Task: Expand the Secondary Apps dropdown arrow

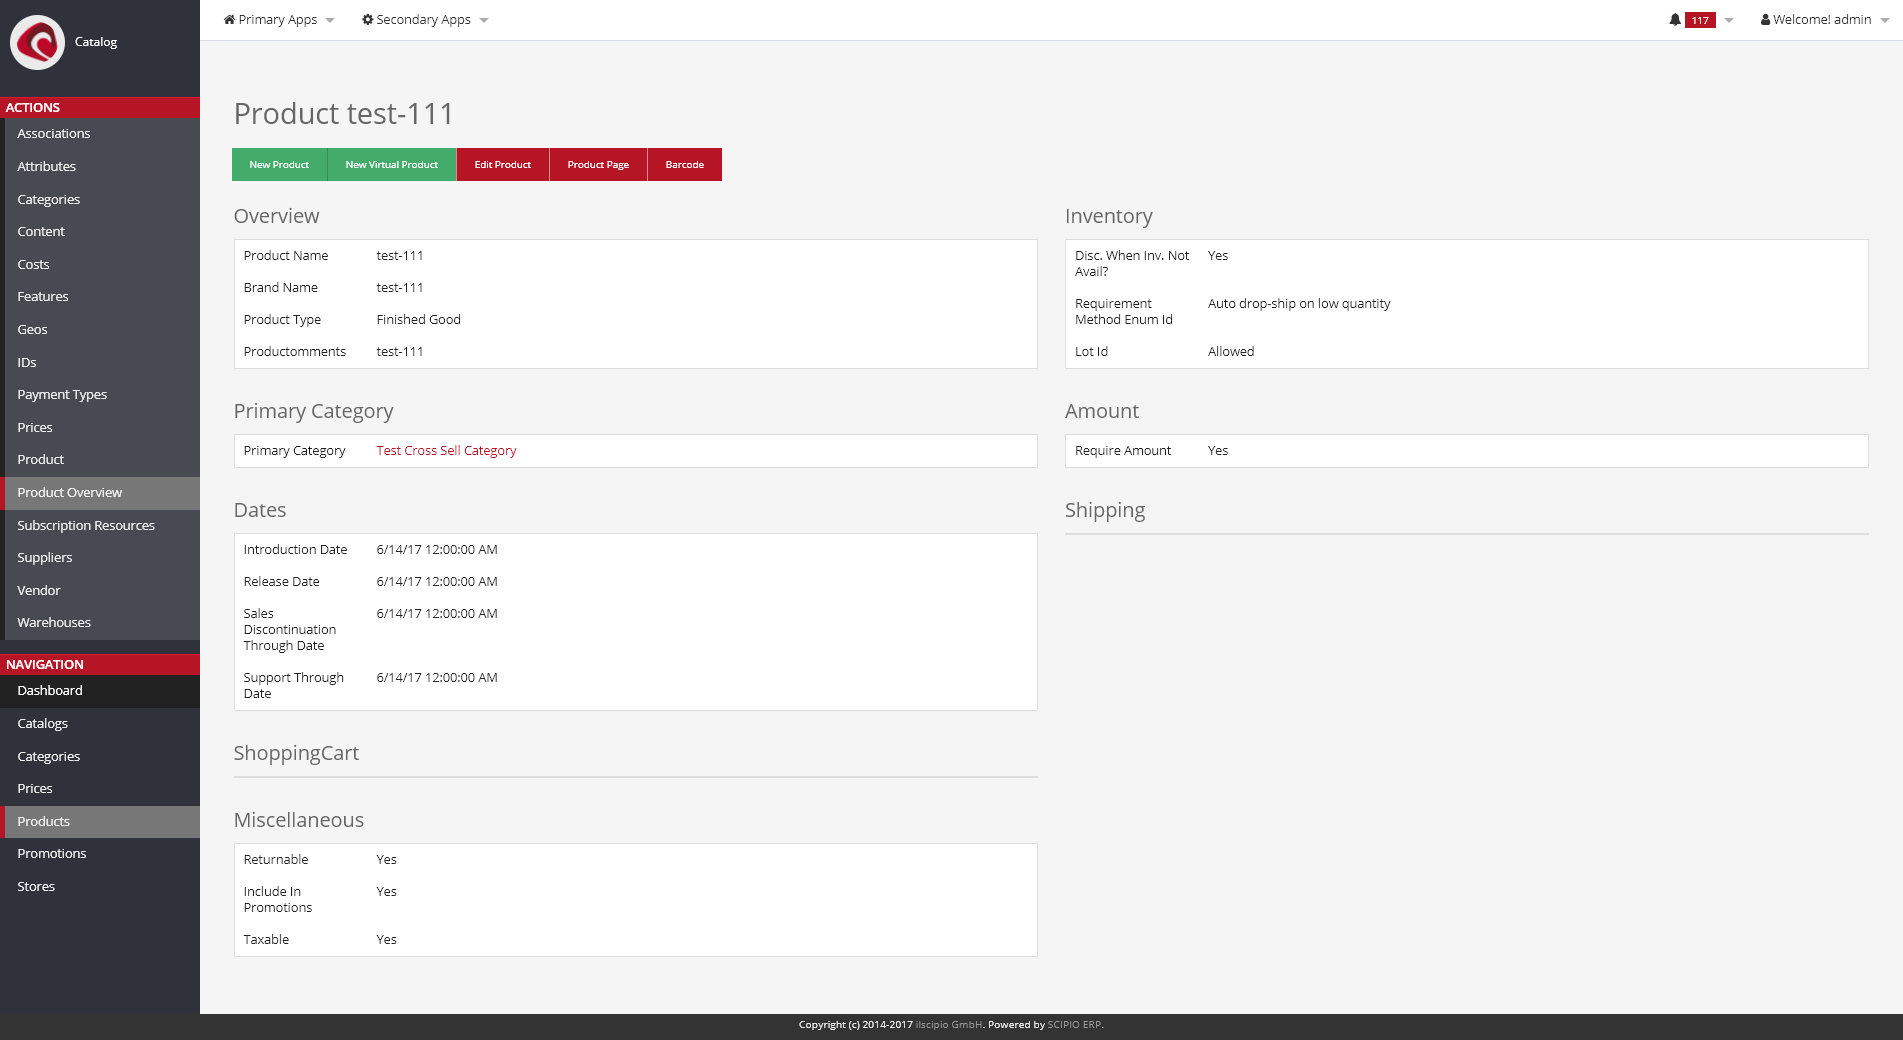Action: [x=484, y=21]
